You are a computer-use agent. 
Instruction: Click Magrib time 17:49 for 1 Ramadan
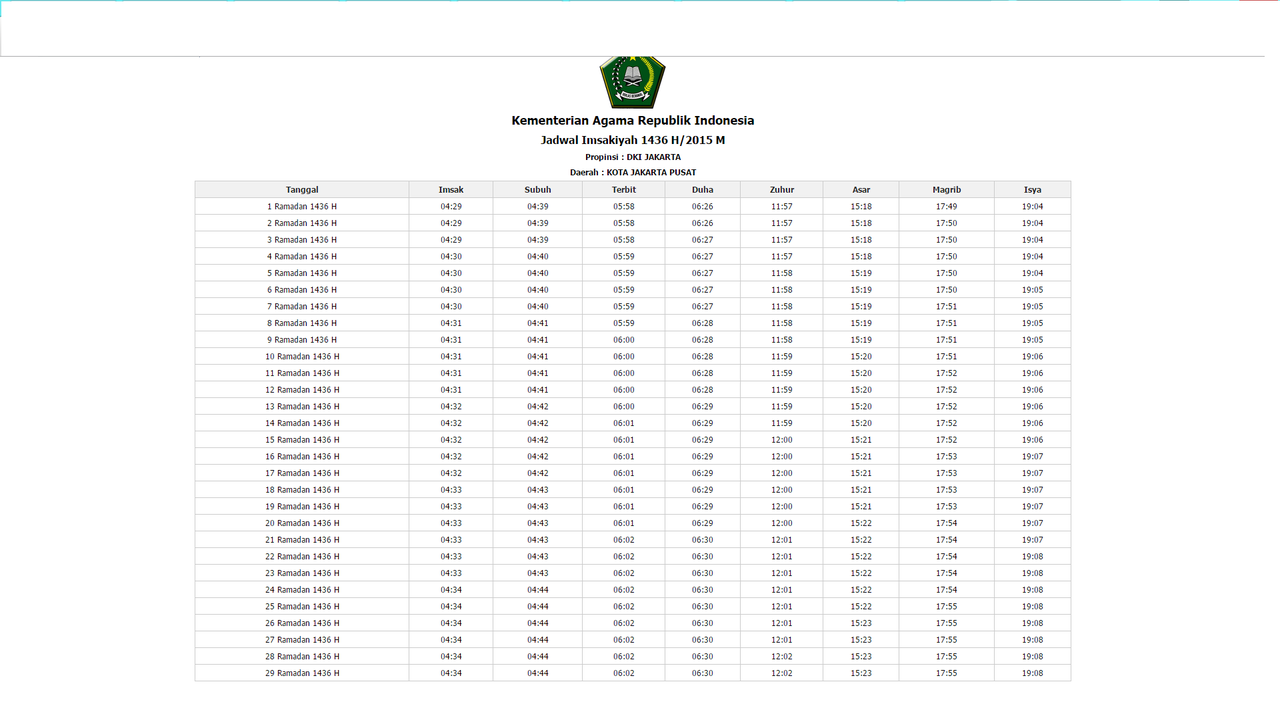947,207
